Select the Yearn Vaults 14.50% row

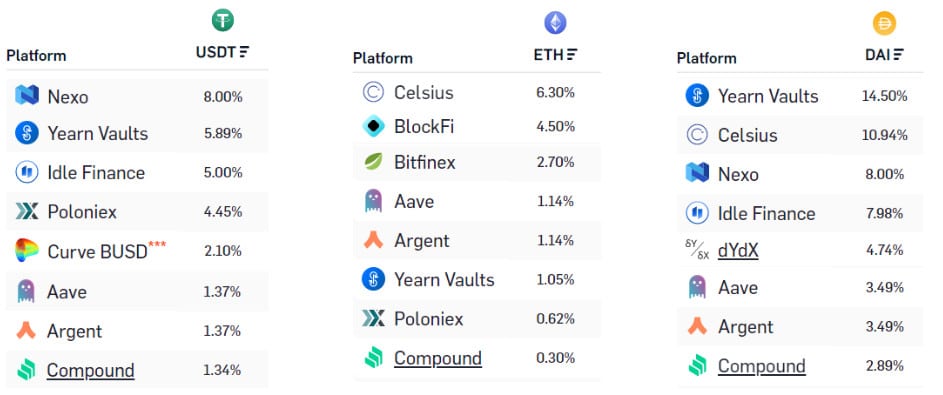tap(800, 96)
